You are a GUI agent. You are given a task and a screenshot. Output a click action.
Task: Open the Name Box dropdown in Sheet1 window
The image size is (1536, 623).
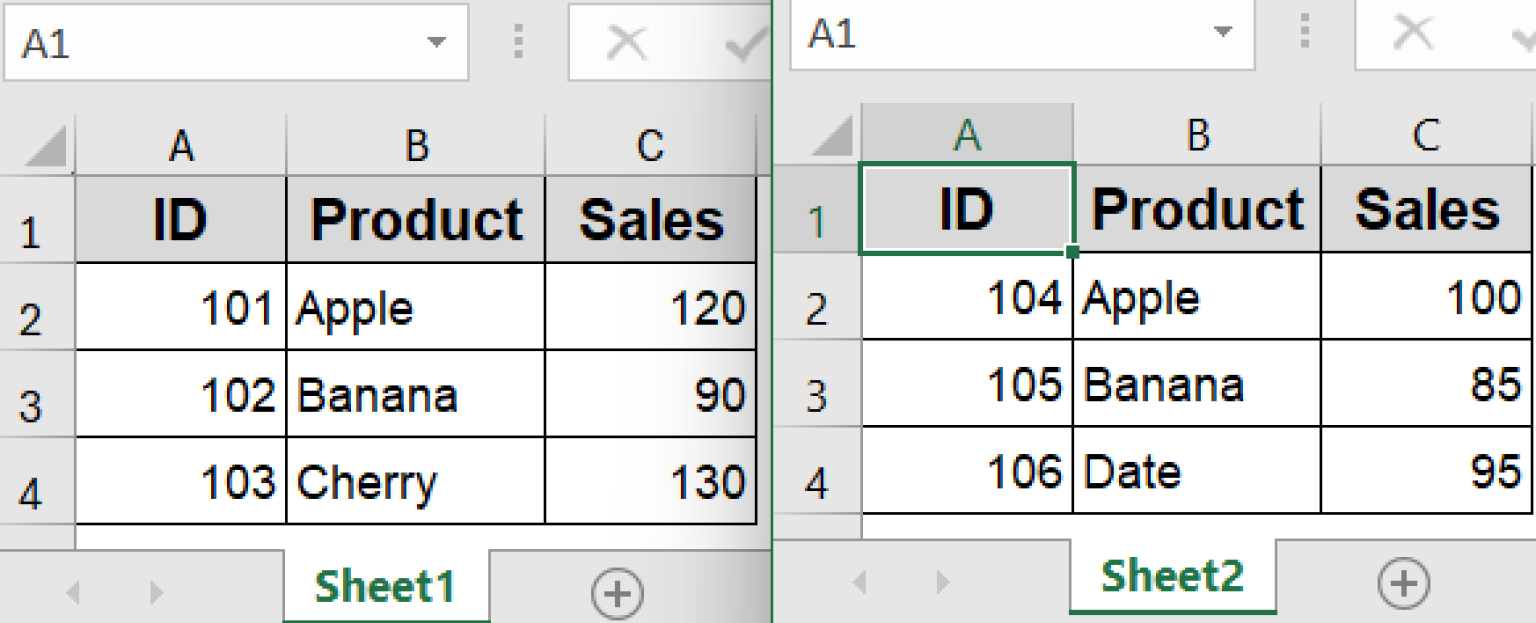click(438, 40)
